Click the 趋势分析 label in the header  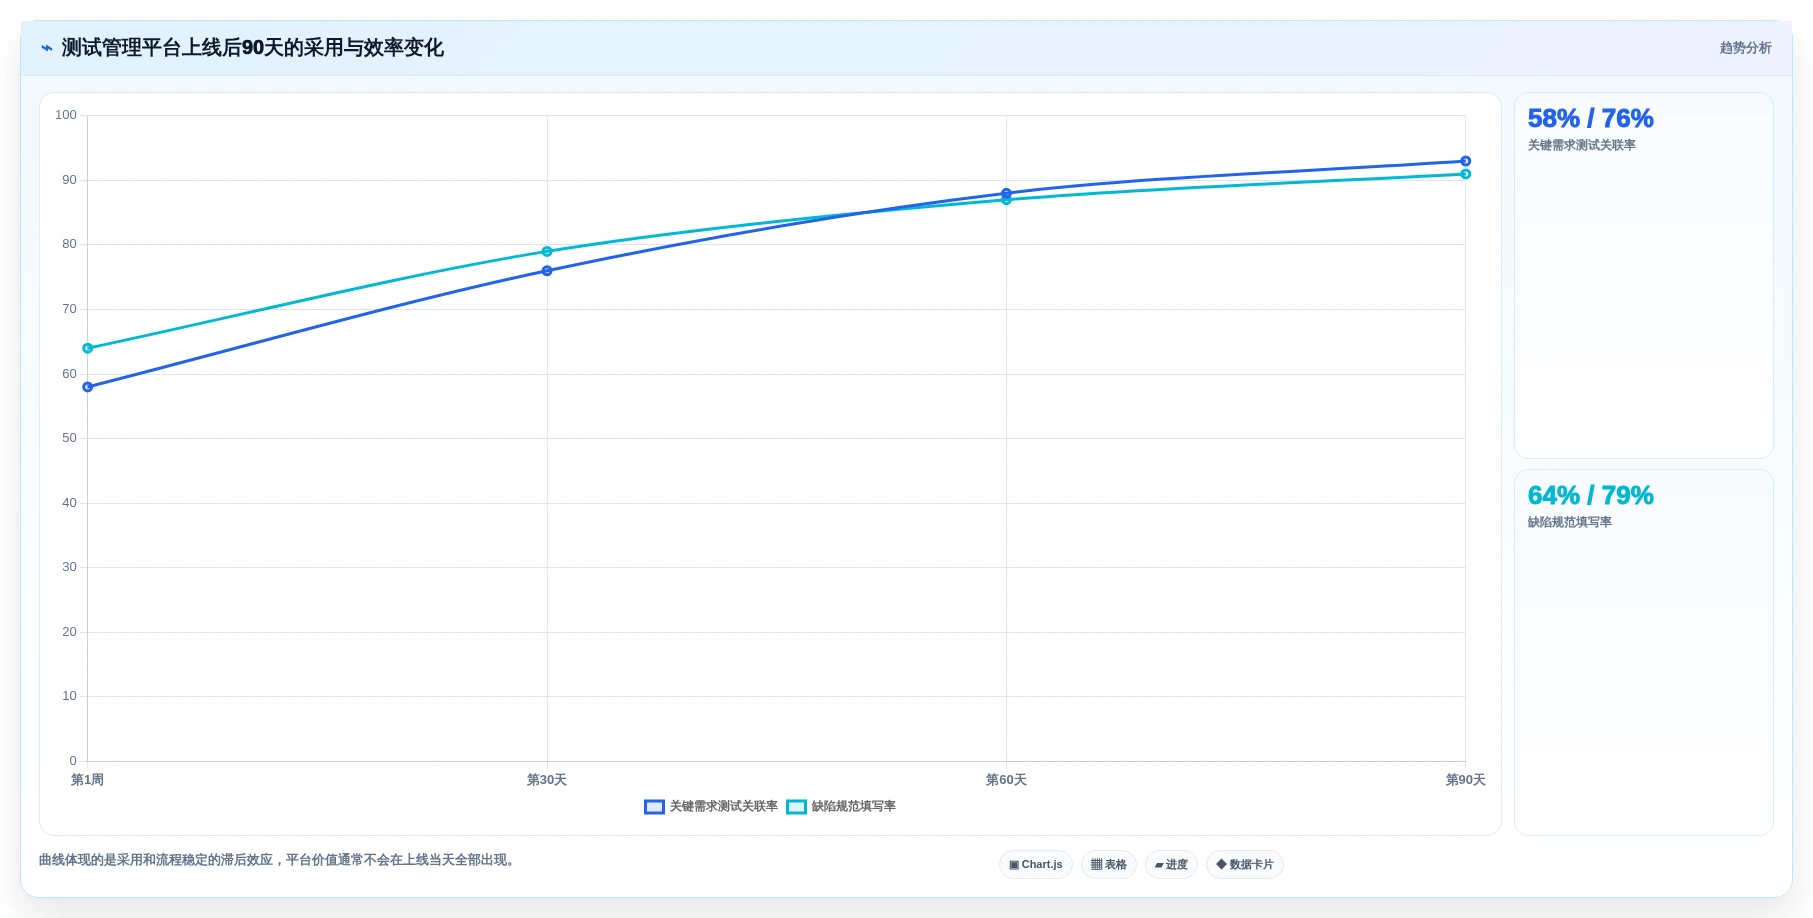click(x=1745, y=48)
